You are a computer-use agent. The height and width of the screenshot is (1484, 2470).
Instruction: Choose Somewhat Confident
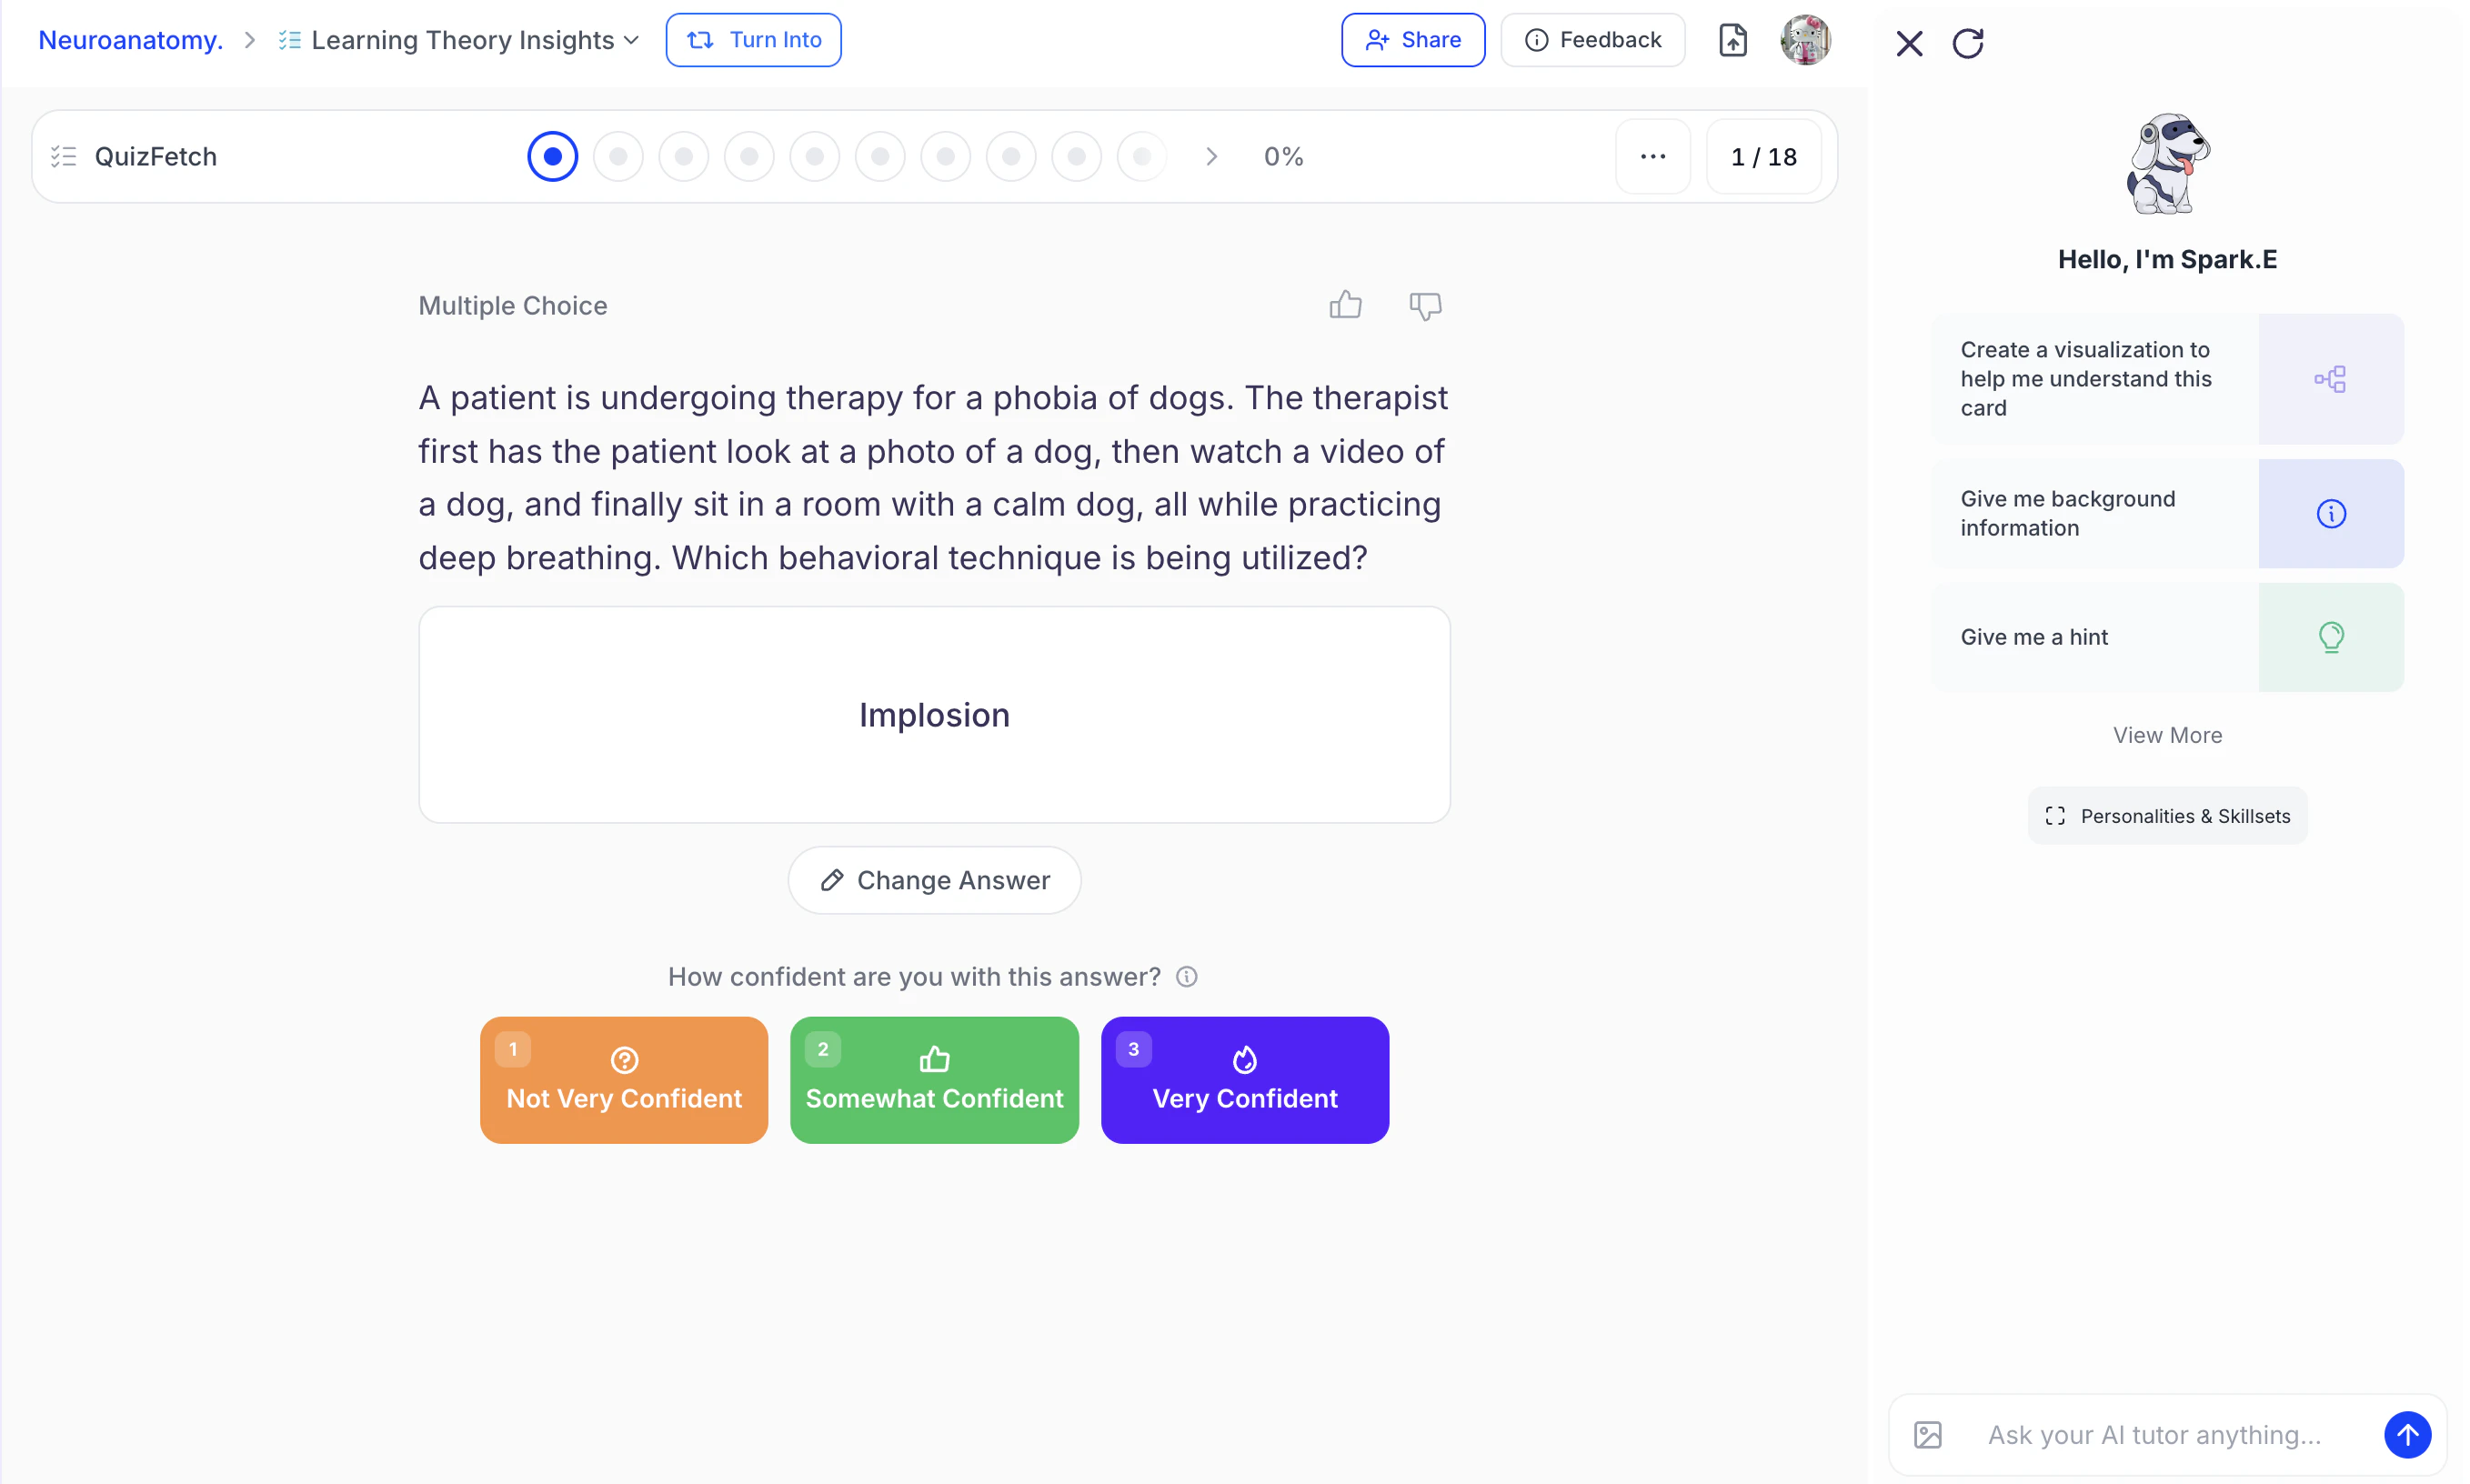pyautogui.click(x=934, y=1080)
